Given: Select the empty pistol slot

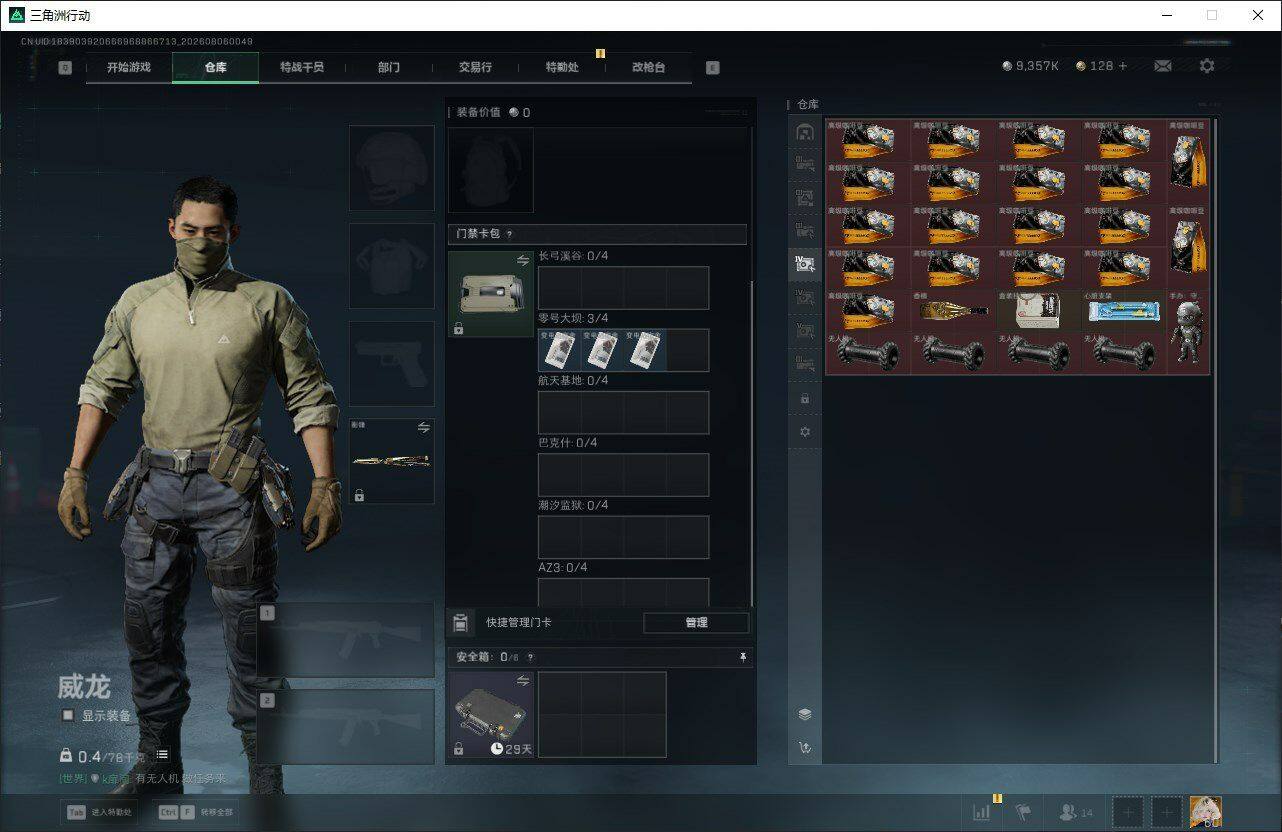Looking at the screenshot, I should 391,363.
